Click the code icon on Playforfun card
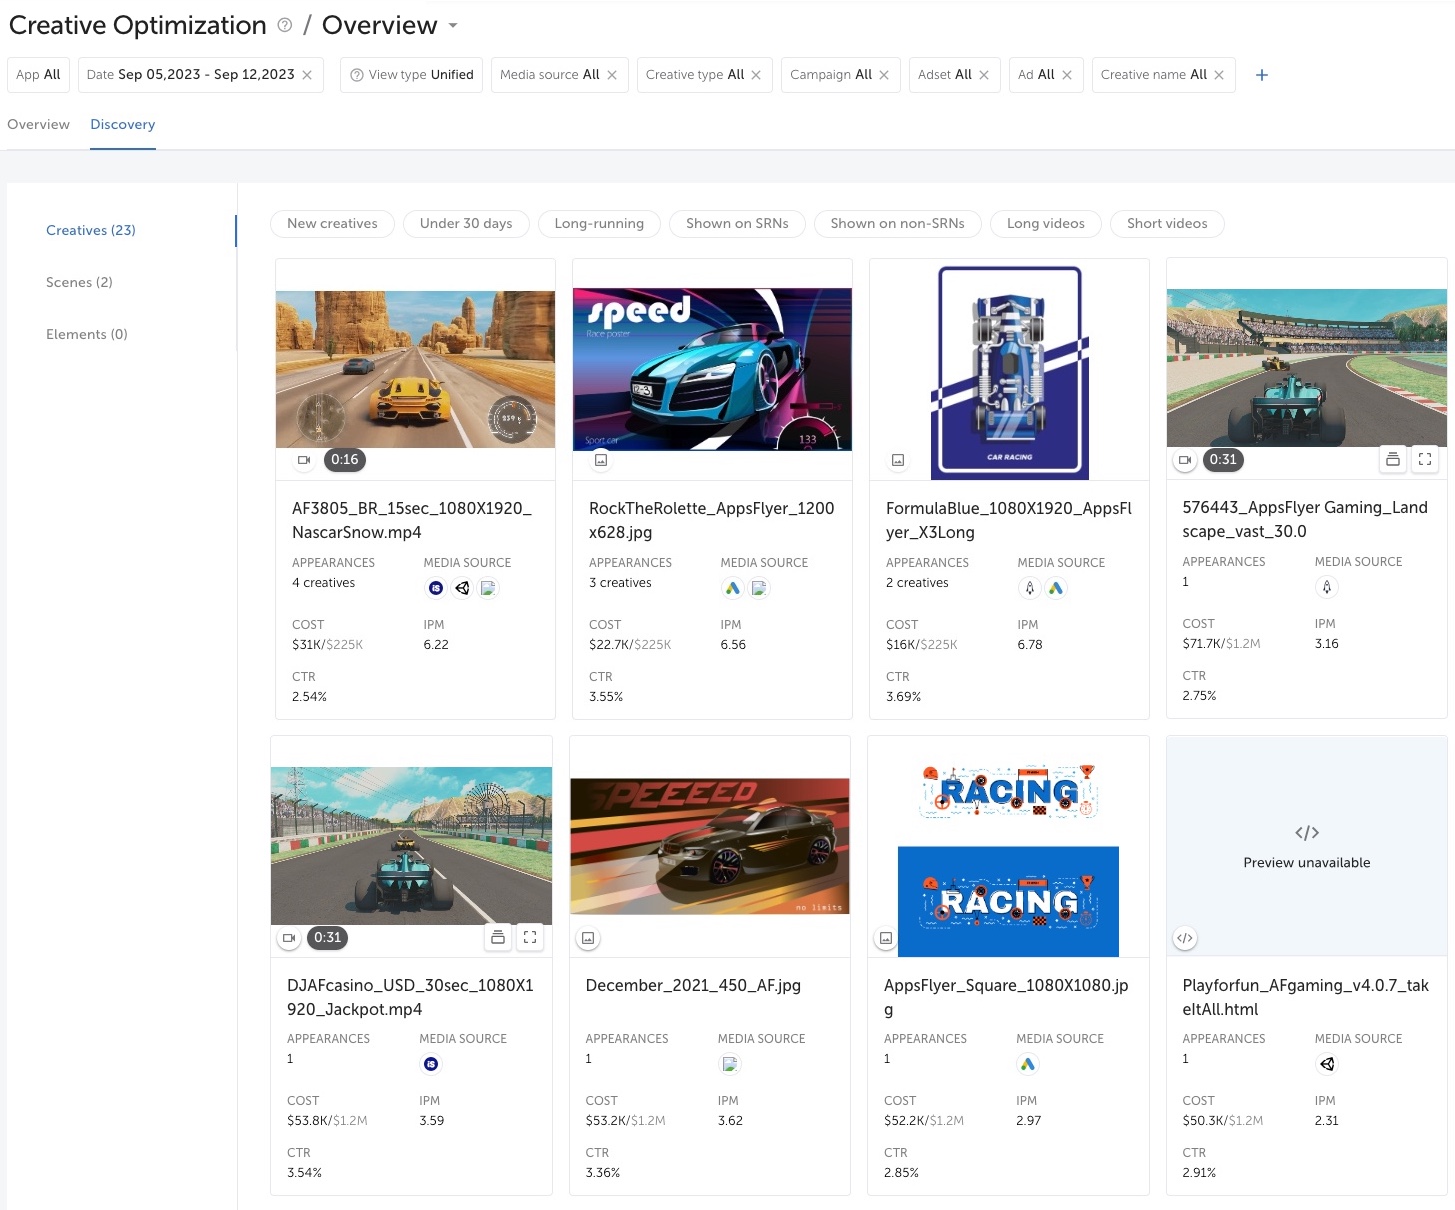The width and height of the screenshot is (1455, 1210). tap(1185, 938)
